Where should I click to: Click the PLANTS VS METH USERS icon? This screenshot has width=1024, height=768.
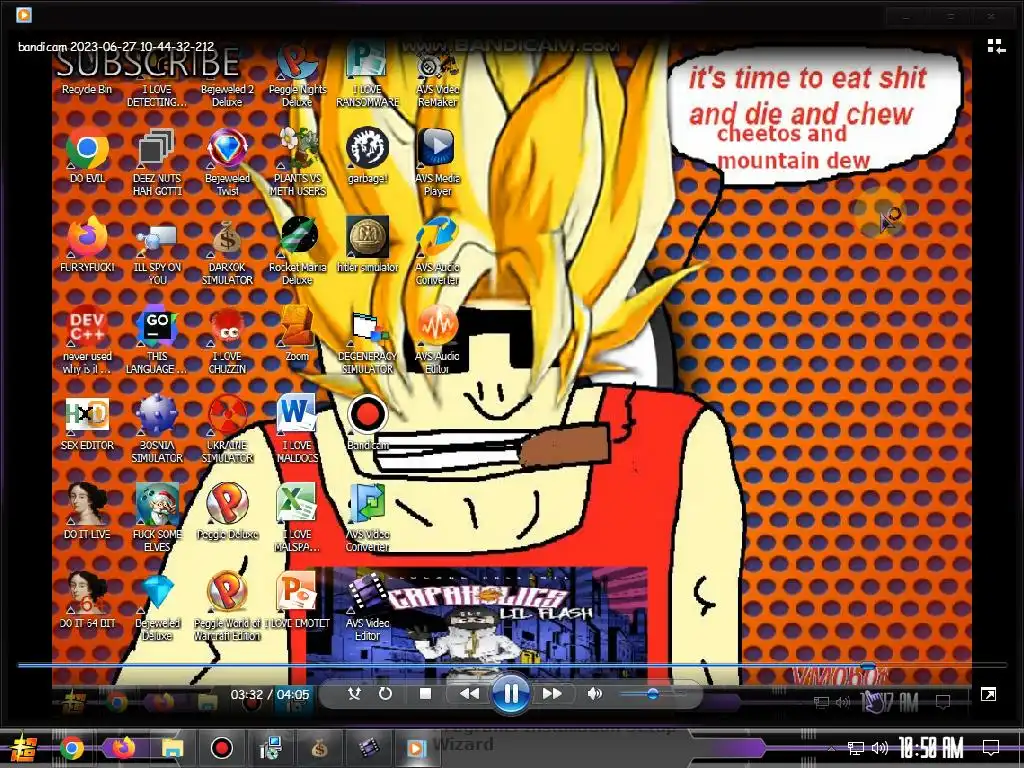click(x=297, y=161)
